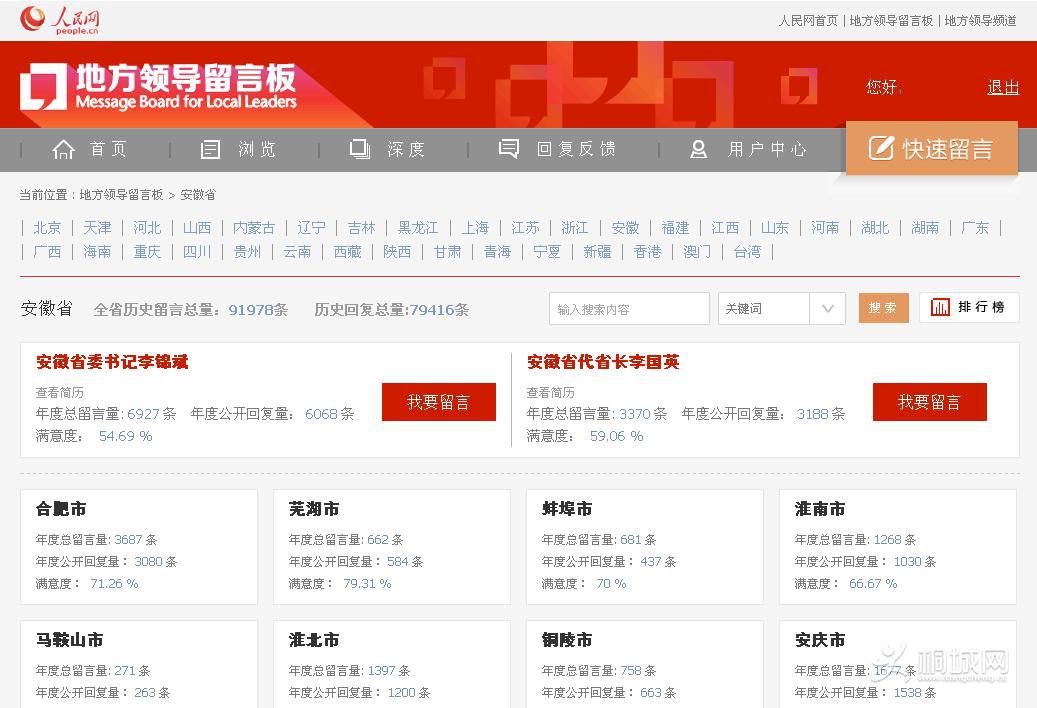Open the 关键词 dropdown arrow
Viewport: 1037px width, 708px height.
pos(827,308)
